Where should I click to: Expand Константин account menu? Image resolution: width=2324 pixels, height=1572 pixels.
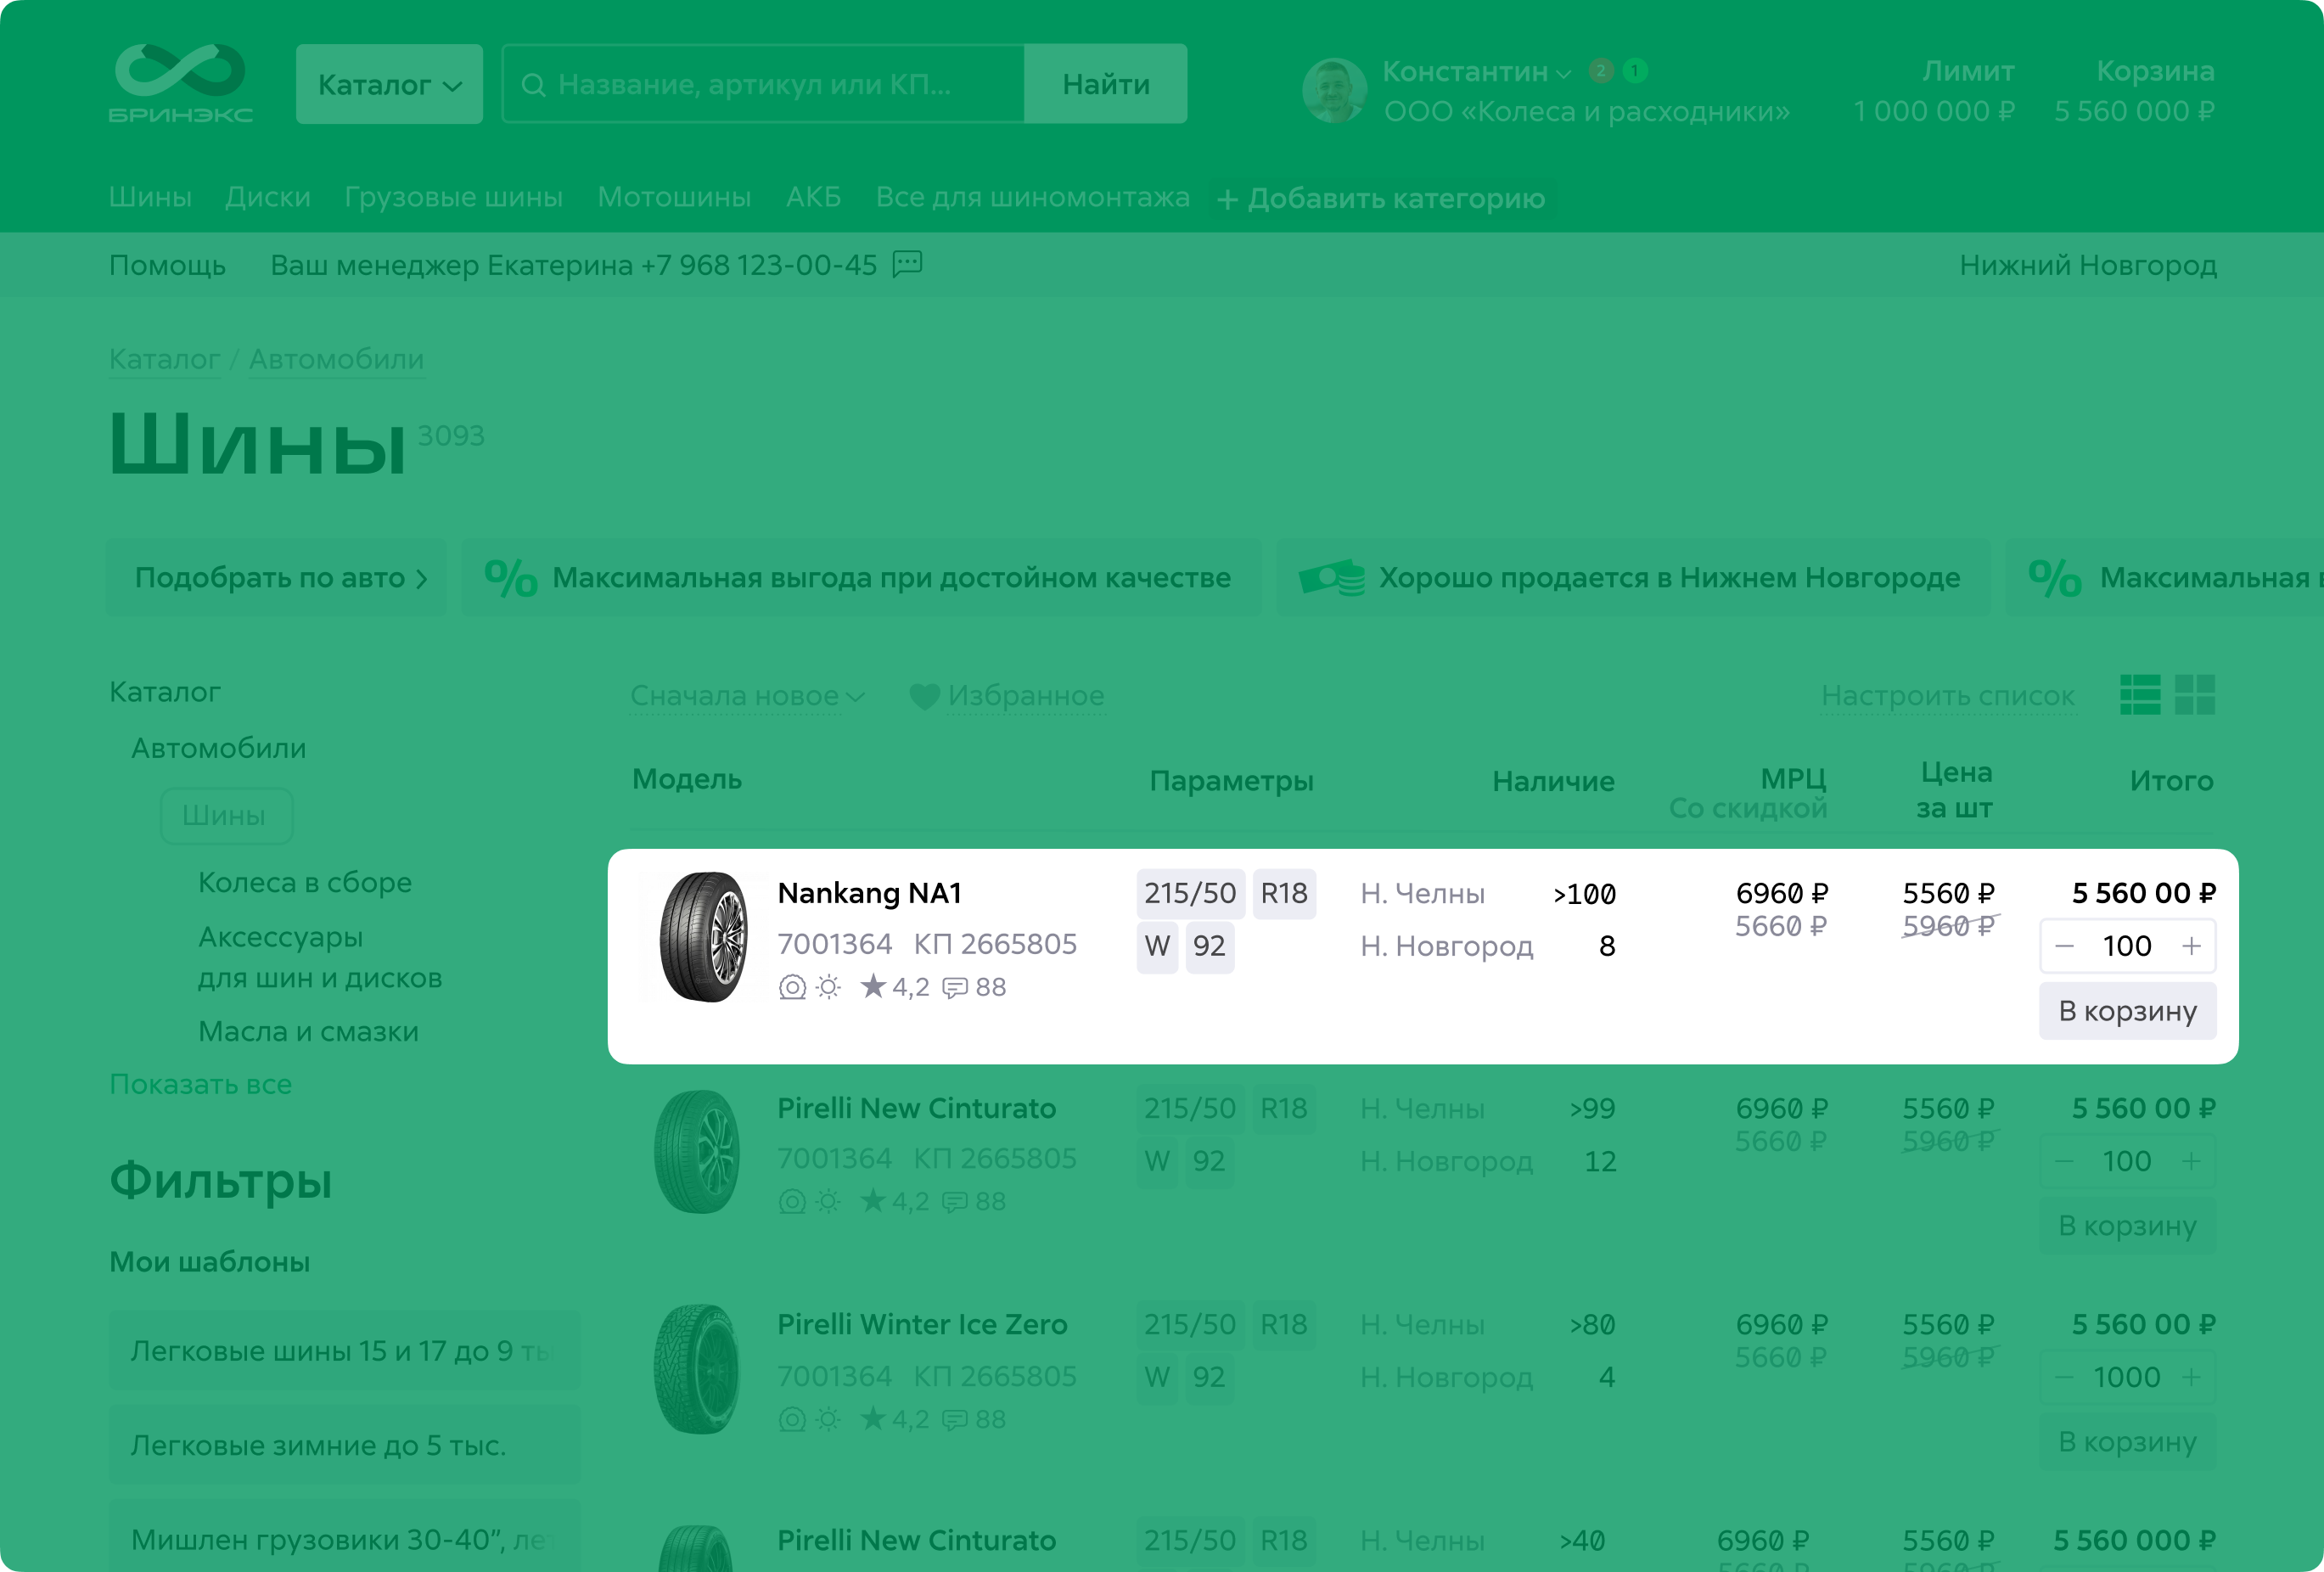coord(1476,72)
